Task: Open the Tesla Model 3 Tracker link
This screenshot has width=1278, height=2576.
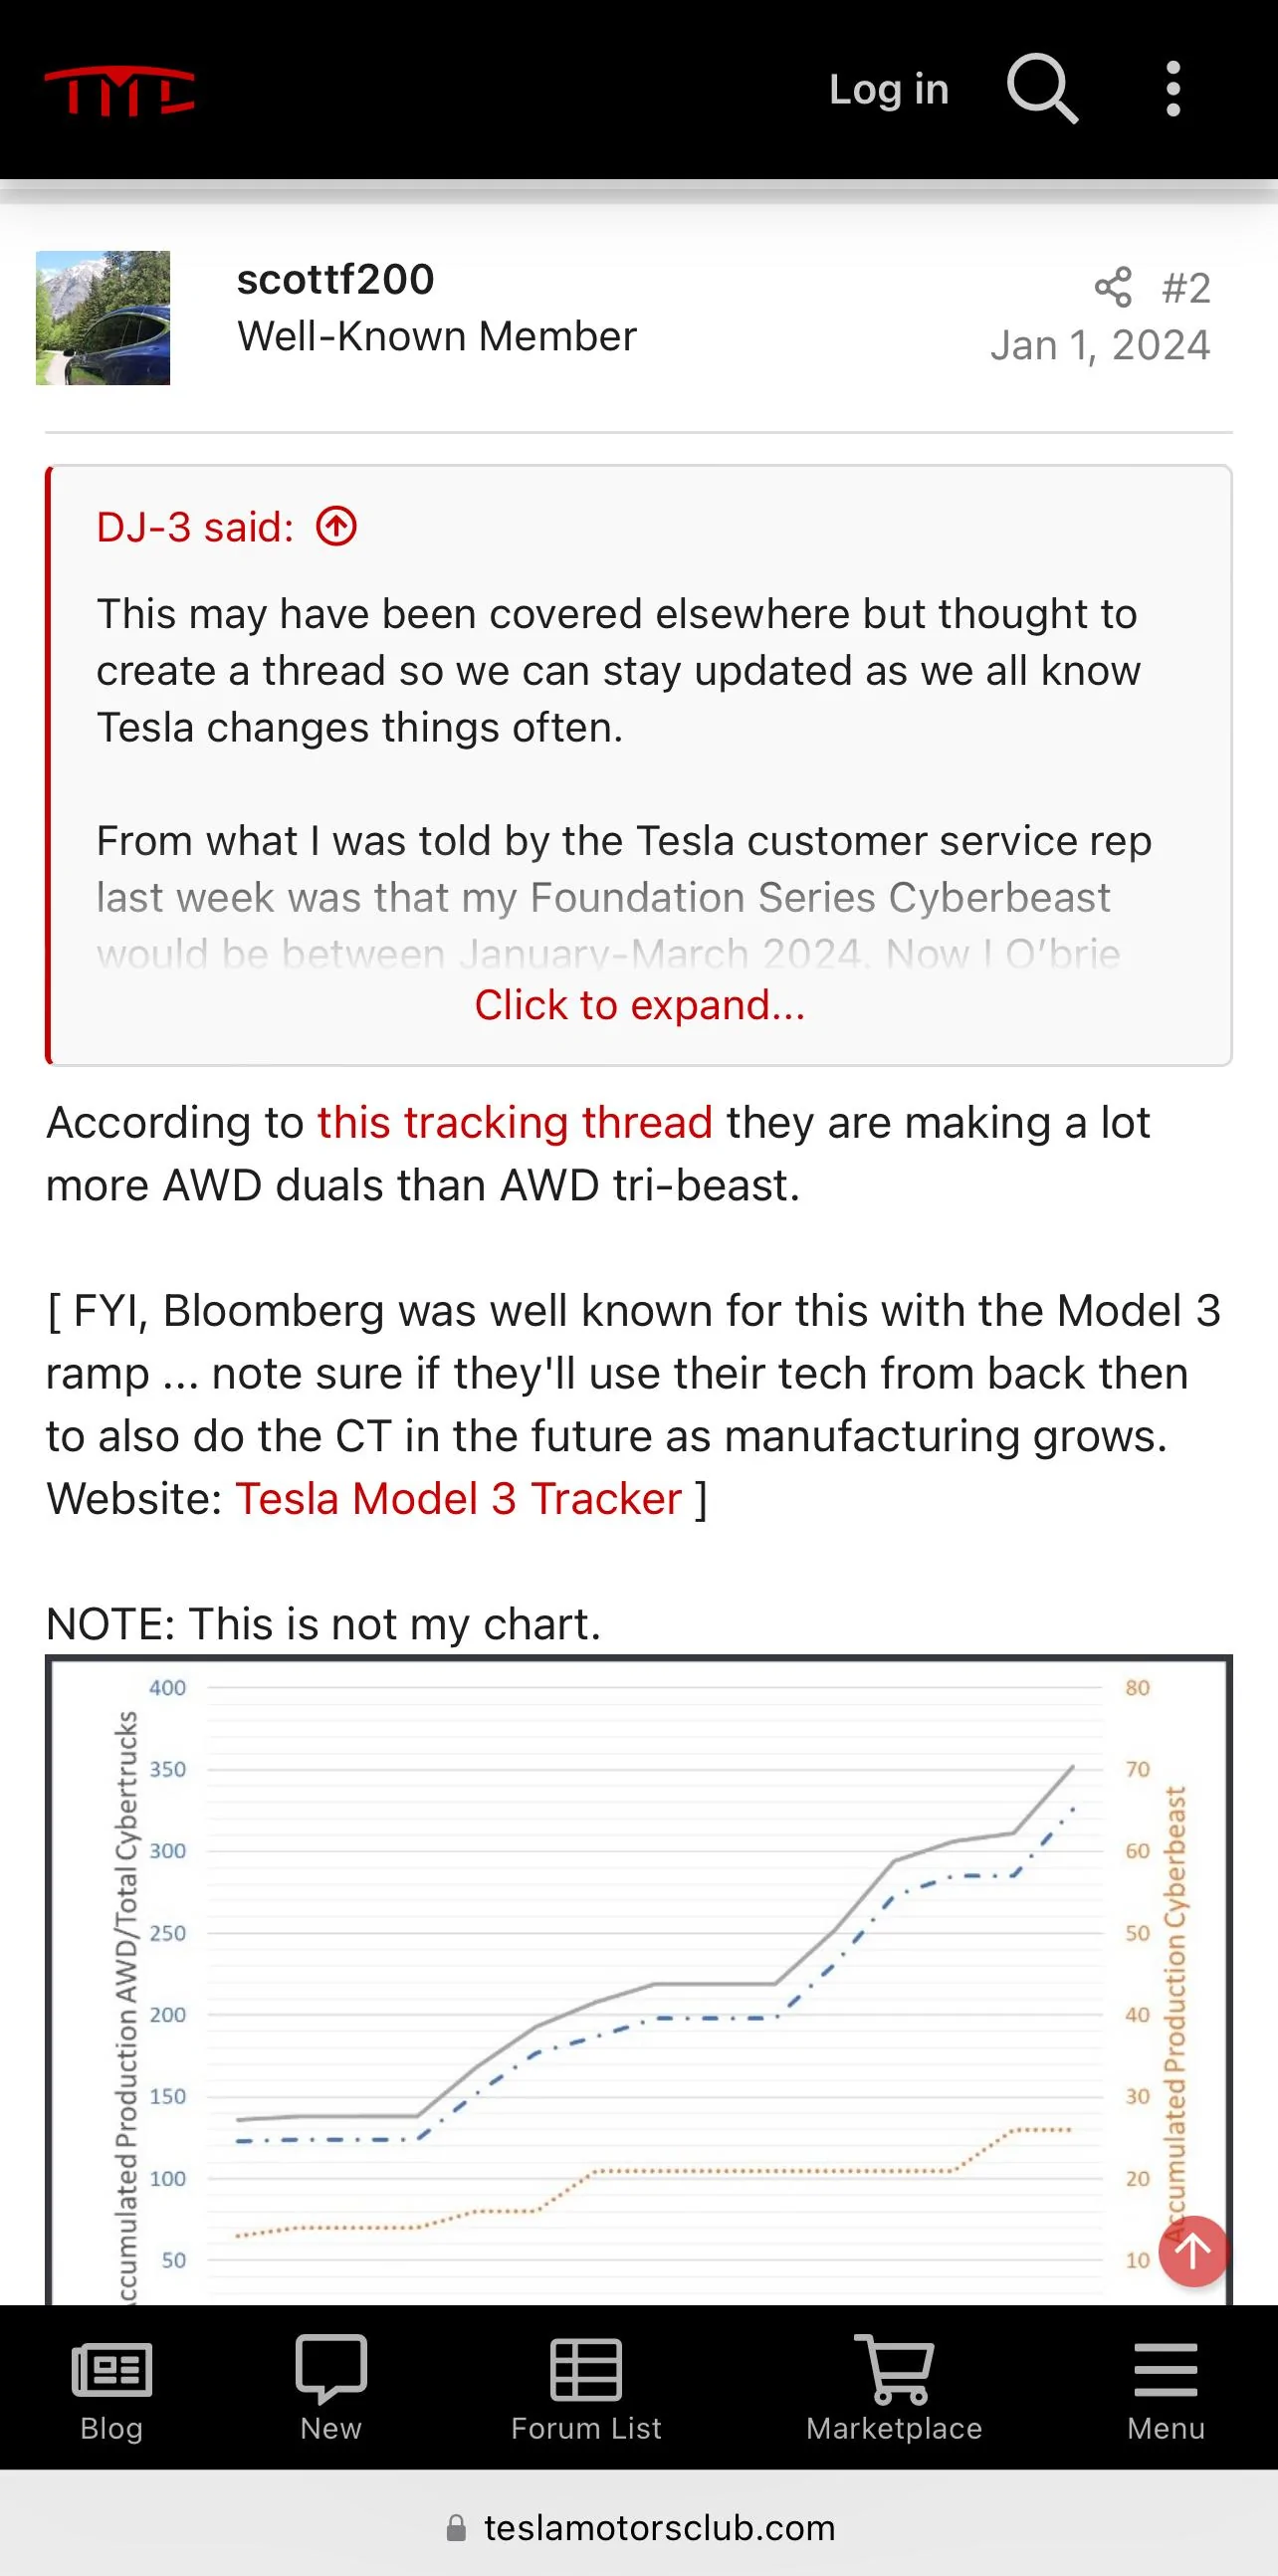Action: [x=459, y=1499]
